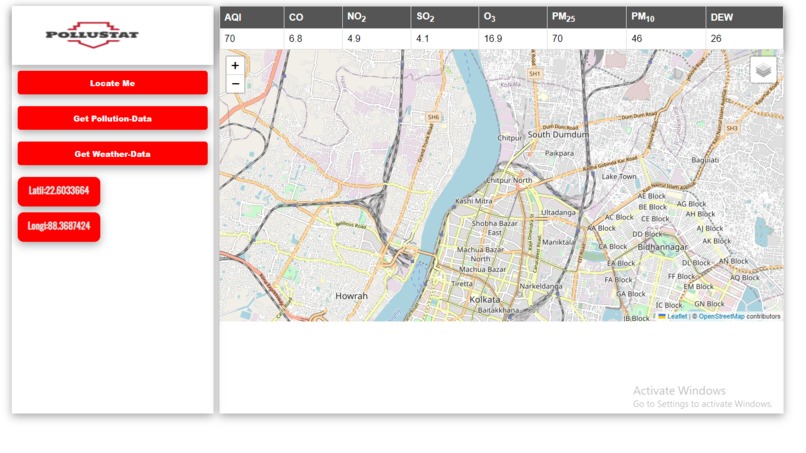The width and height of the screenshot is (806, 453).
Task: Click the Paikpara map label
Action: (559, 153)
